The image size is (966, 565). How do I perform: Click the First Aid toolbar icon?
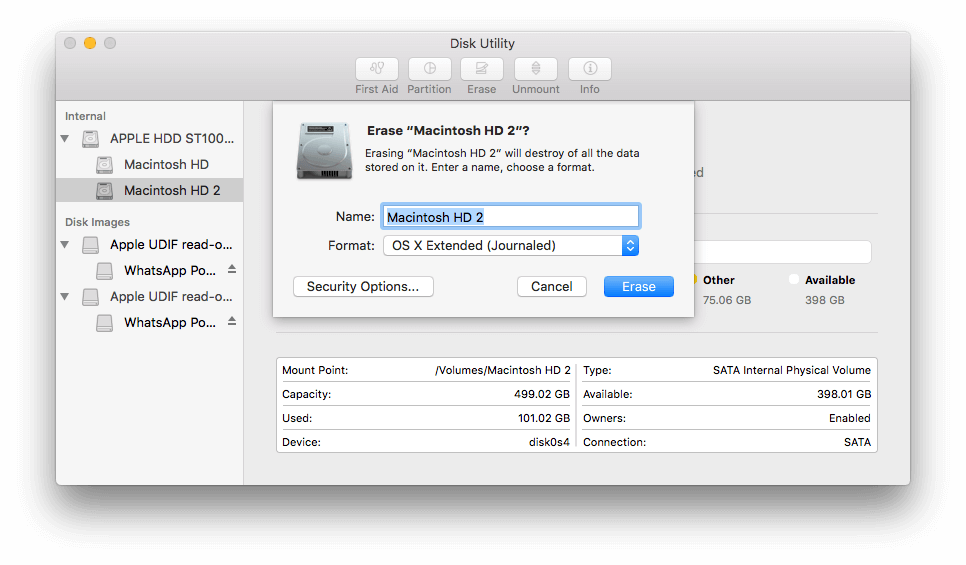[x=376, y=69]
